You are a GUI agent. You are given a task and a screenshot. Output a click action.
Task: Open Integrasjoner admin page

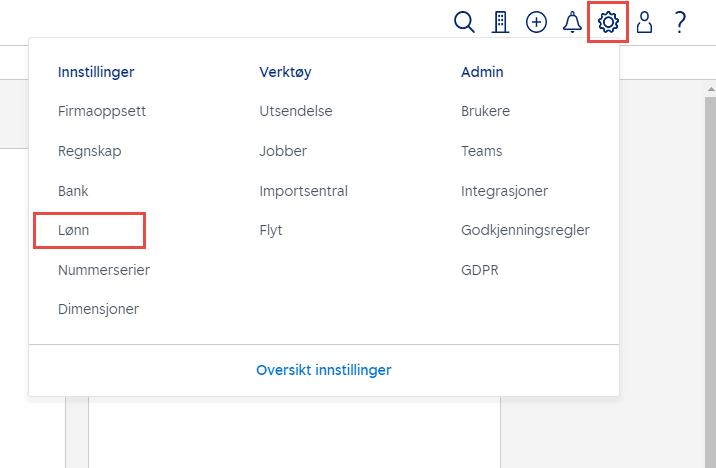(x=504, y=190)
